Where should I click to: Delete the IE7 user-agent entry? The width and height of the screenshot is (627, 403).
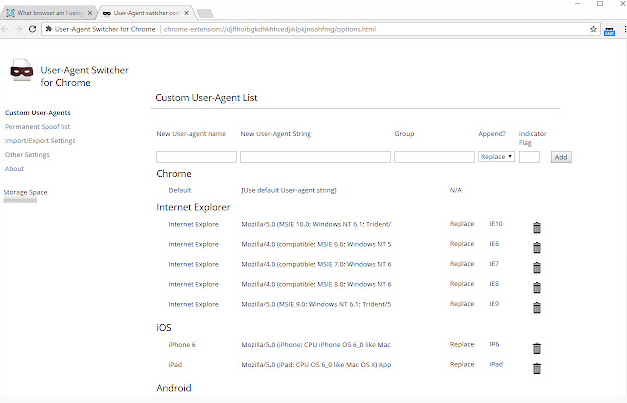coord(537,267)
